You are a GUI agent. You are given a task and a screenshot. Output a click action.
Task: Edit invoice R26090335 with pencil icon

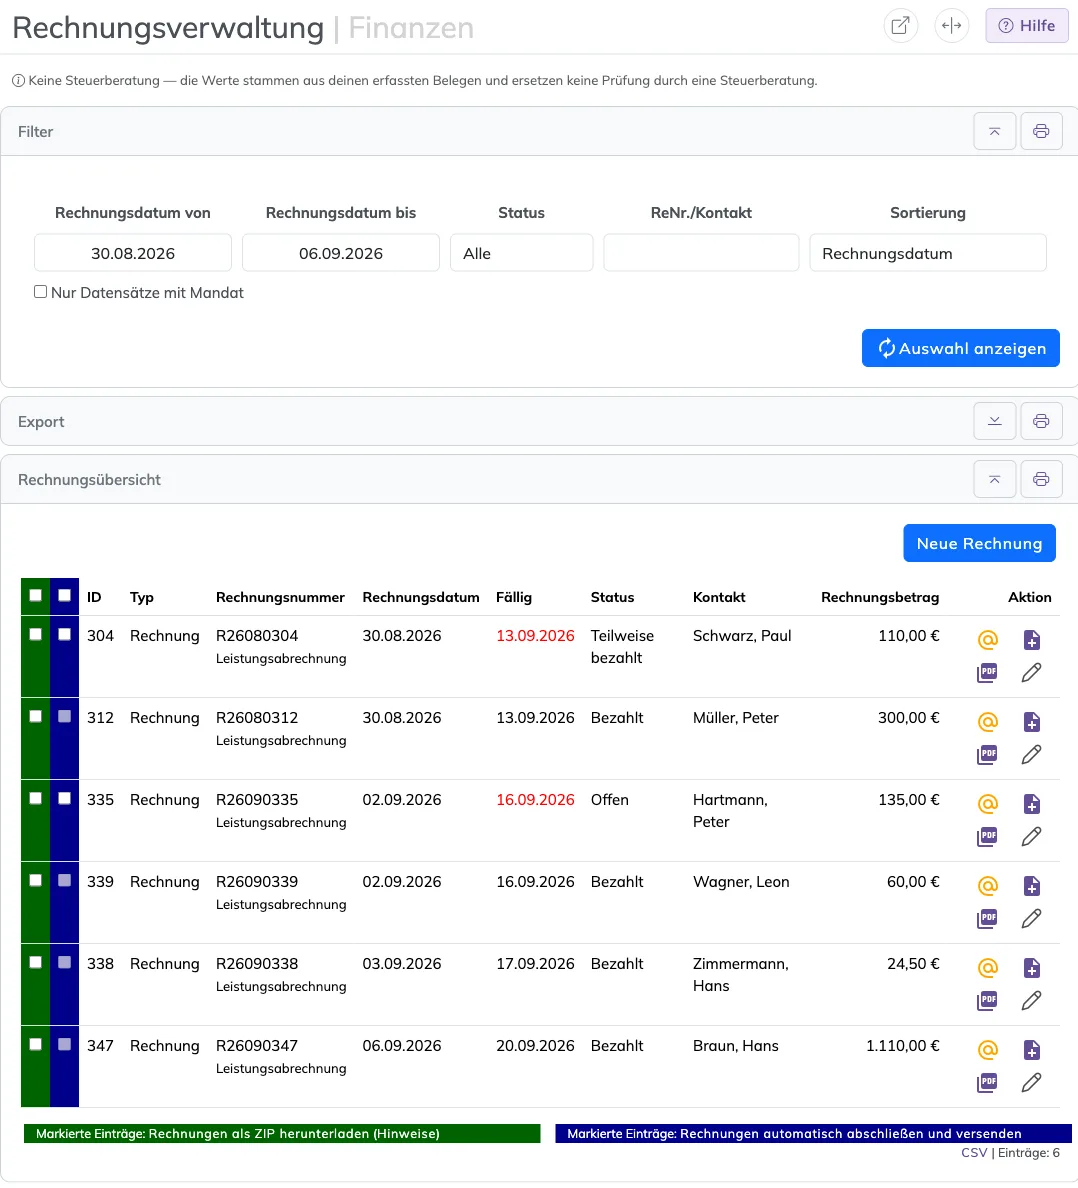[x=1031, y=836]
